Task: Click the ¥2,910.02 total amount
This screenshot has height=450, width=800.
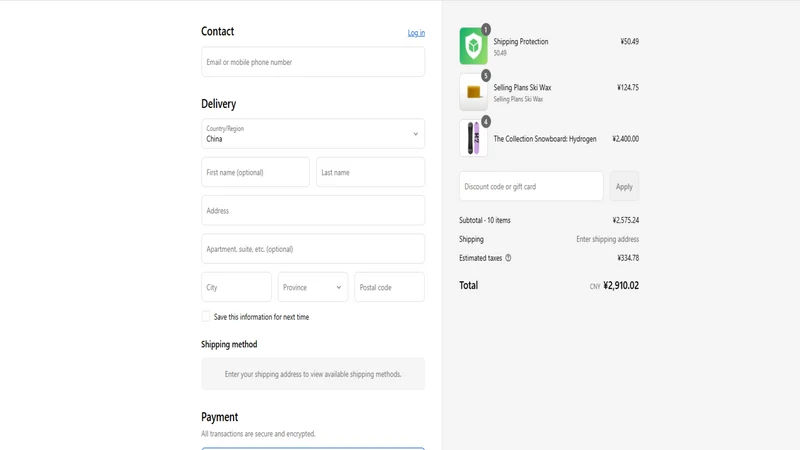Action: 621,285
